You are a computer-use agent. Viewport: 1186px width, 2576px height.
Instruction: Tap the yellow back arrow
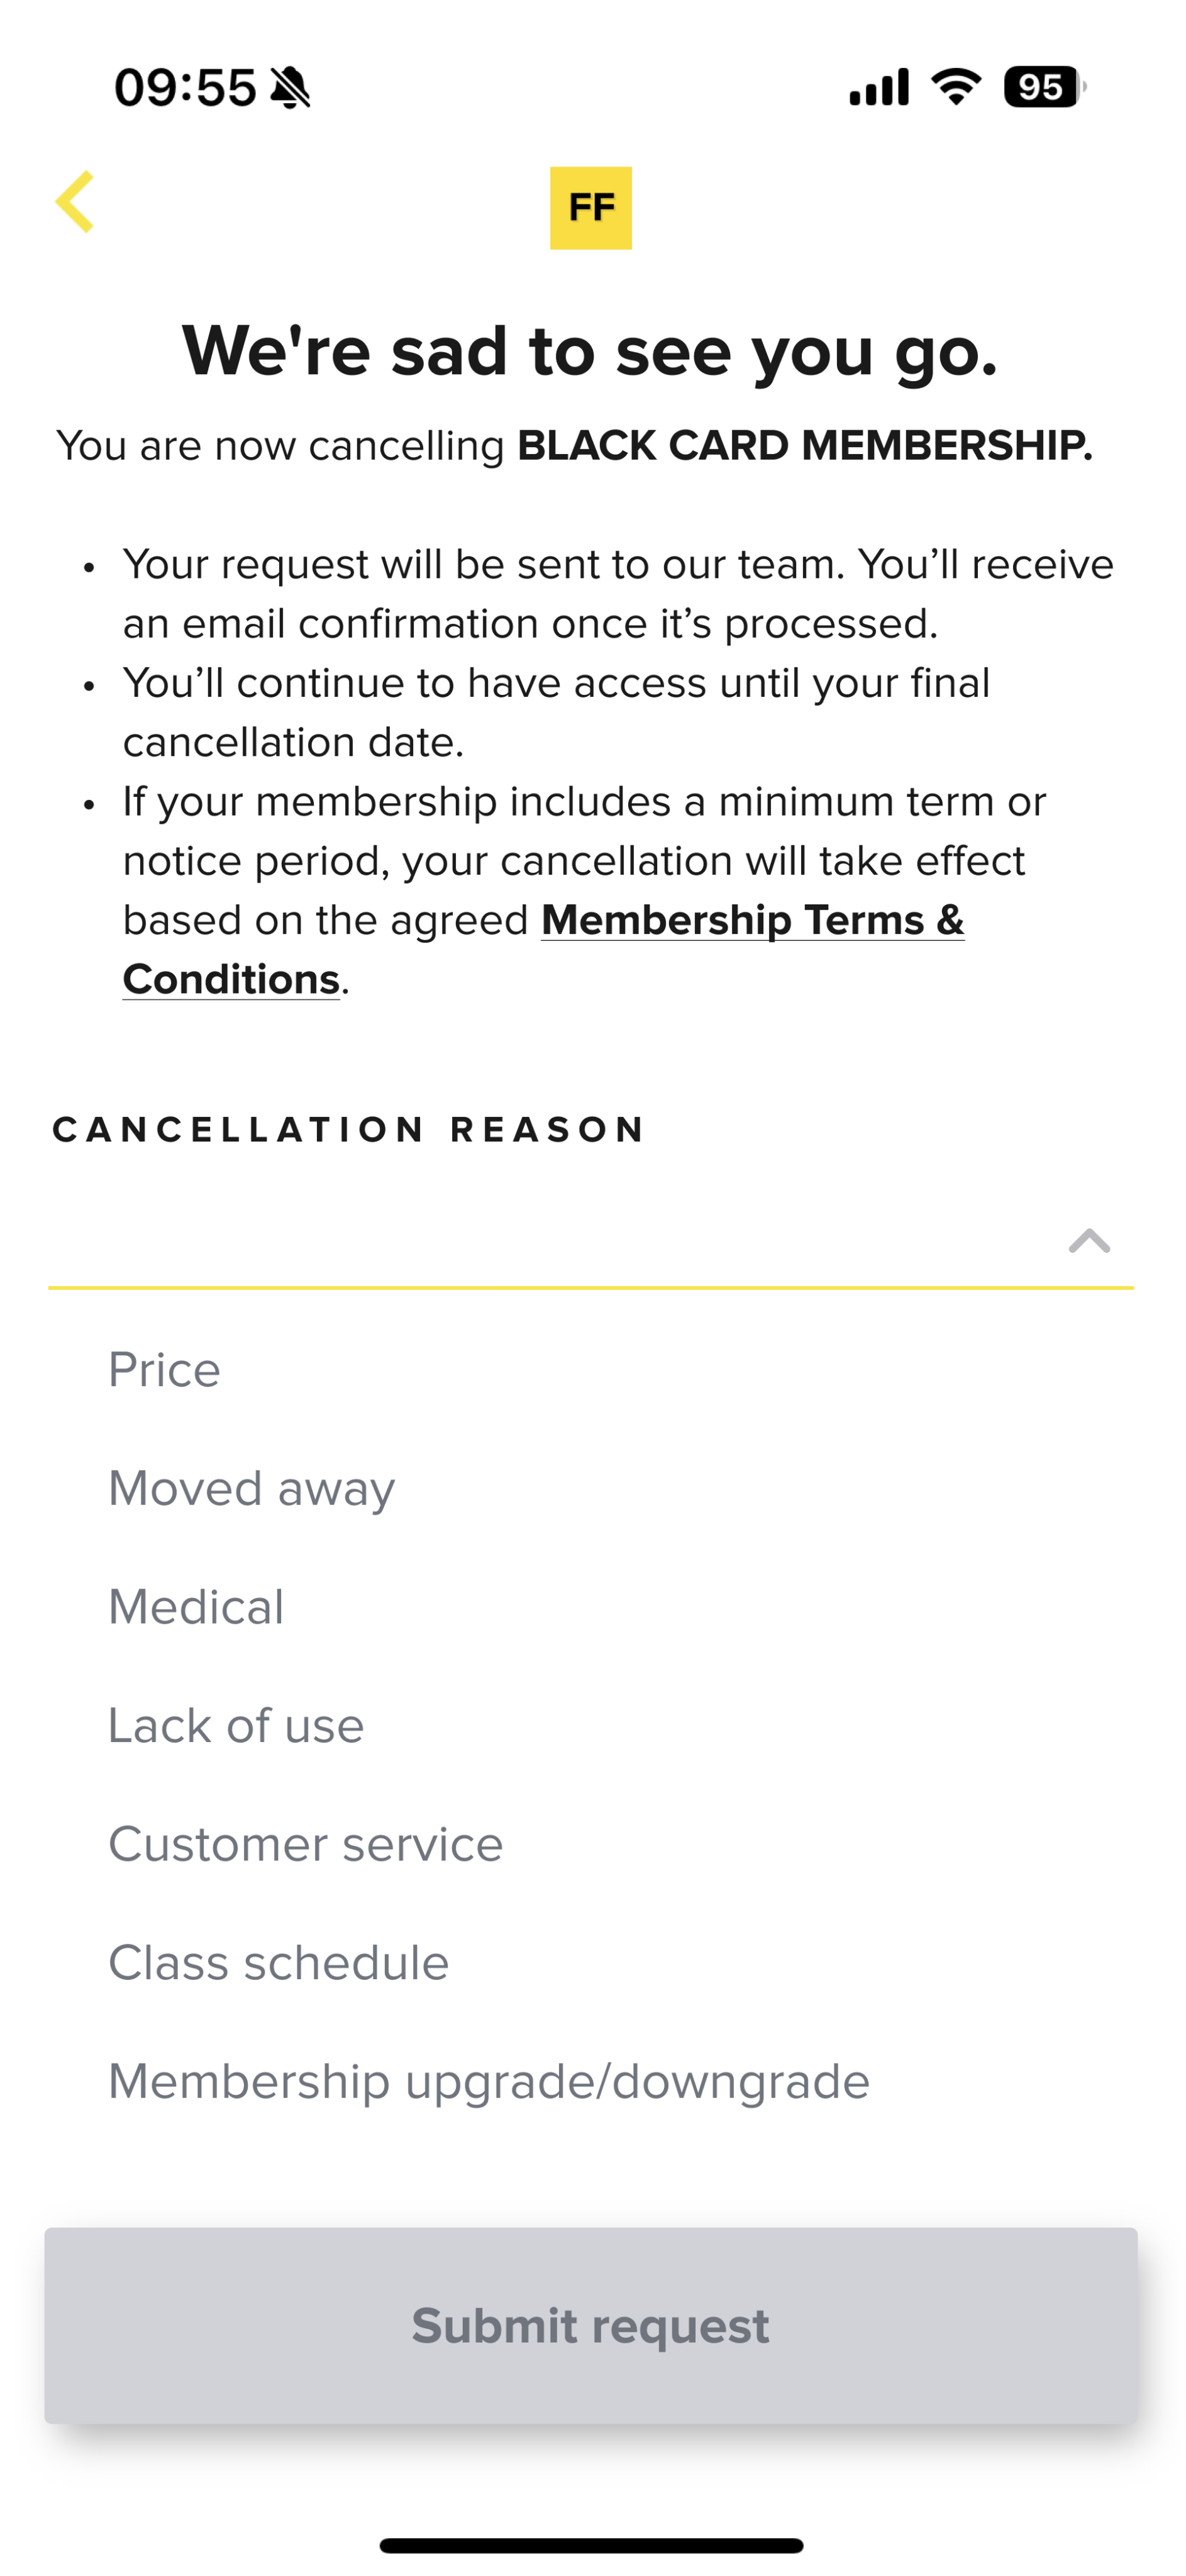click(75, 201)
